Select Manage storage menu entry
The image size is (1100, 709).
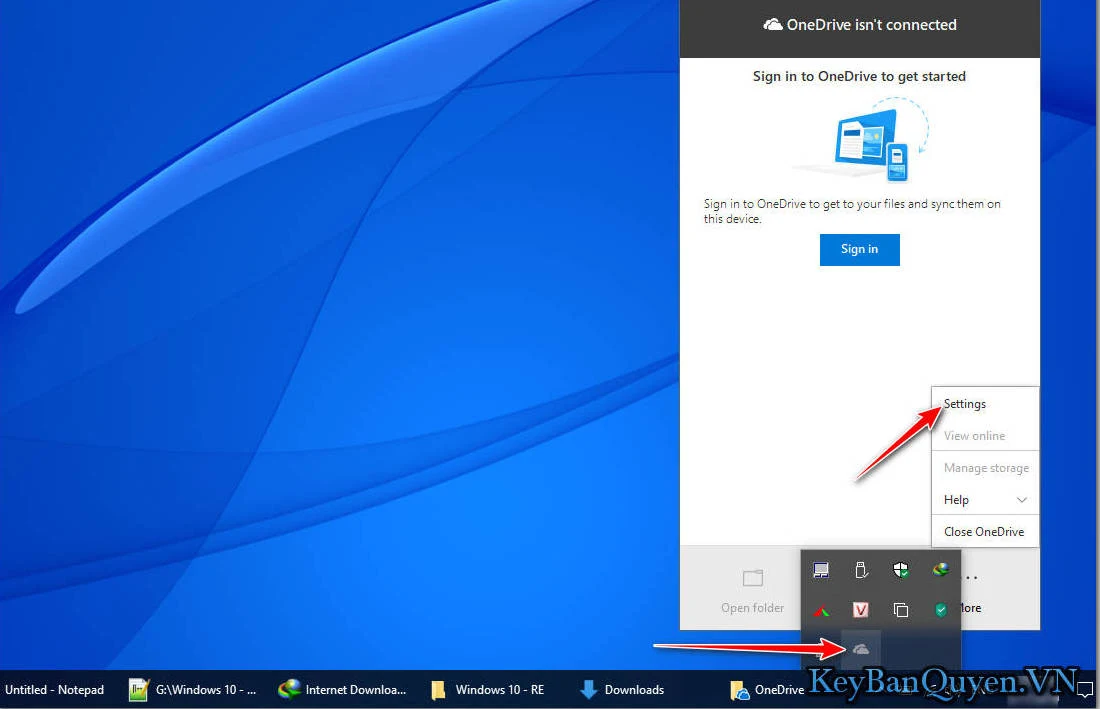coord(986,468)
